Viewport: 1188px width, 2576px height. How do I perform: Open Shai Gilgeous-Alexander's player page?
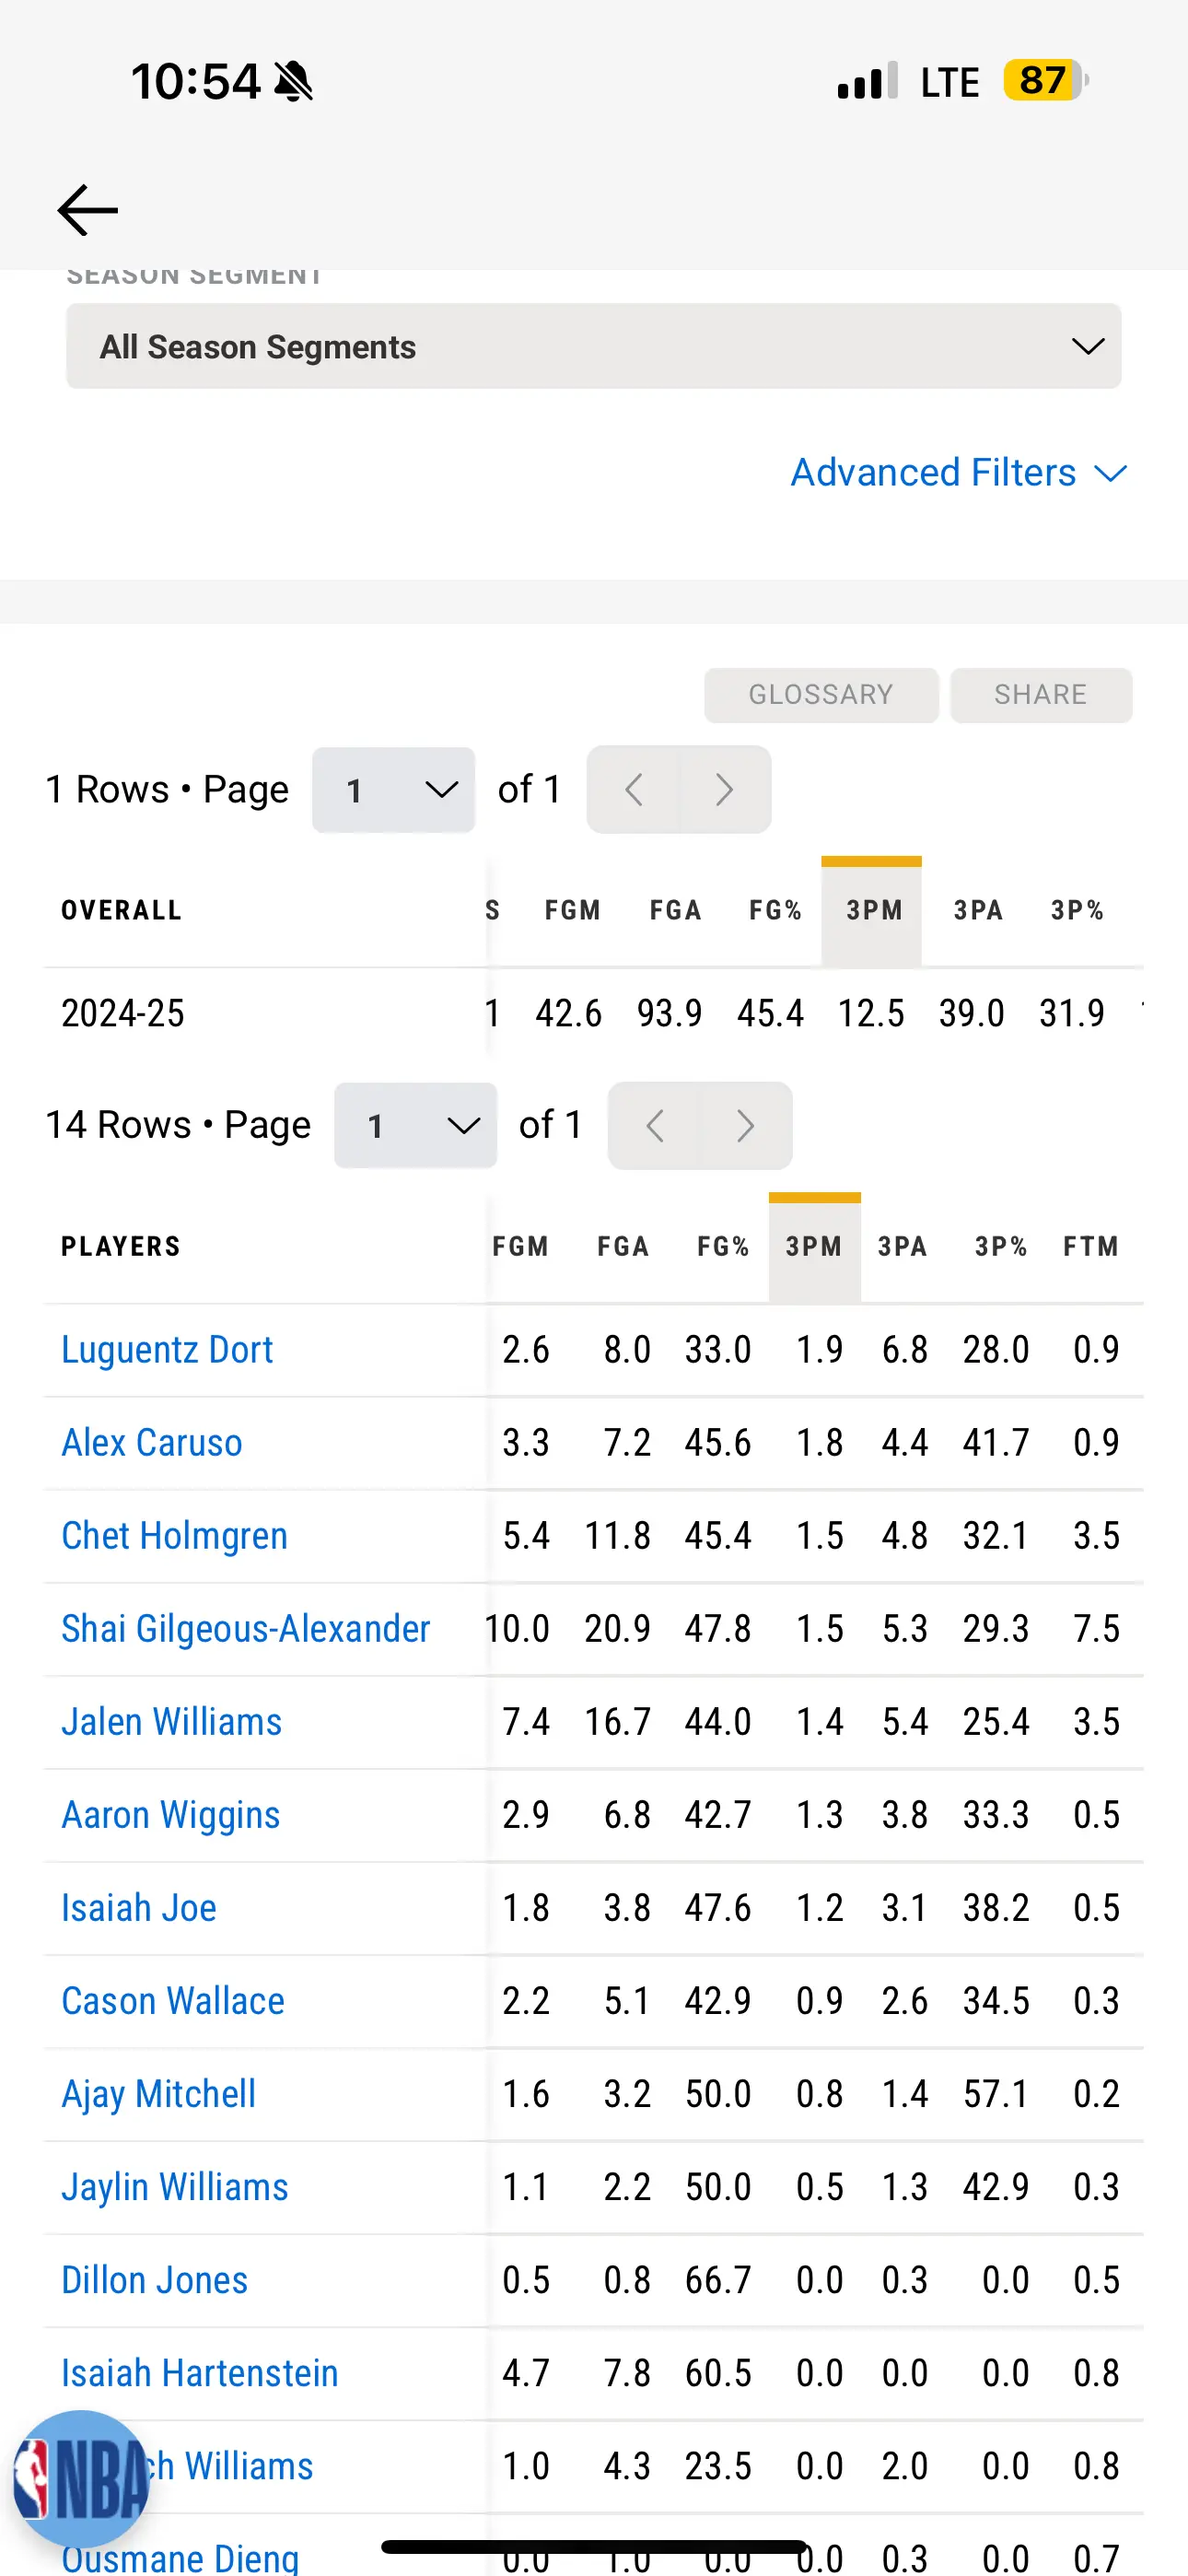click(x=246, y=1629)
